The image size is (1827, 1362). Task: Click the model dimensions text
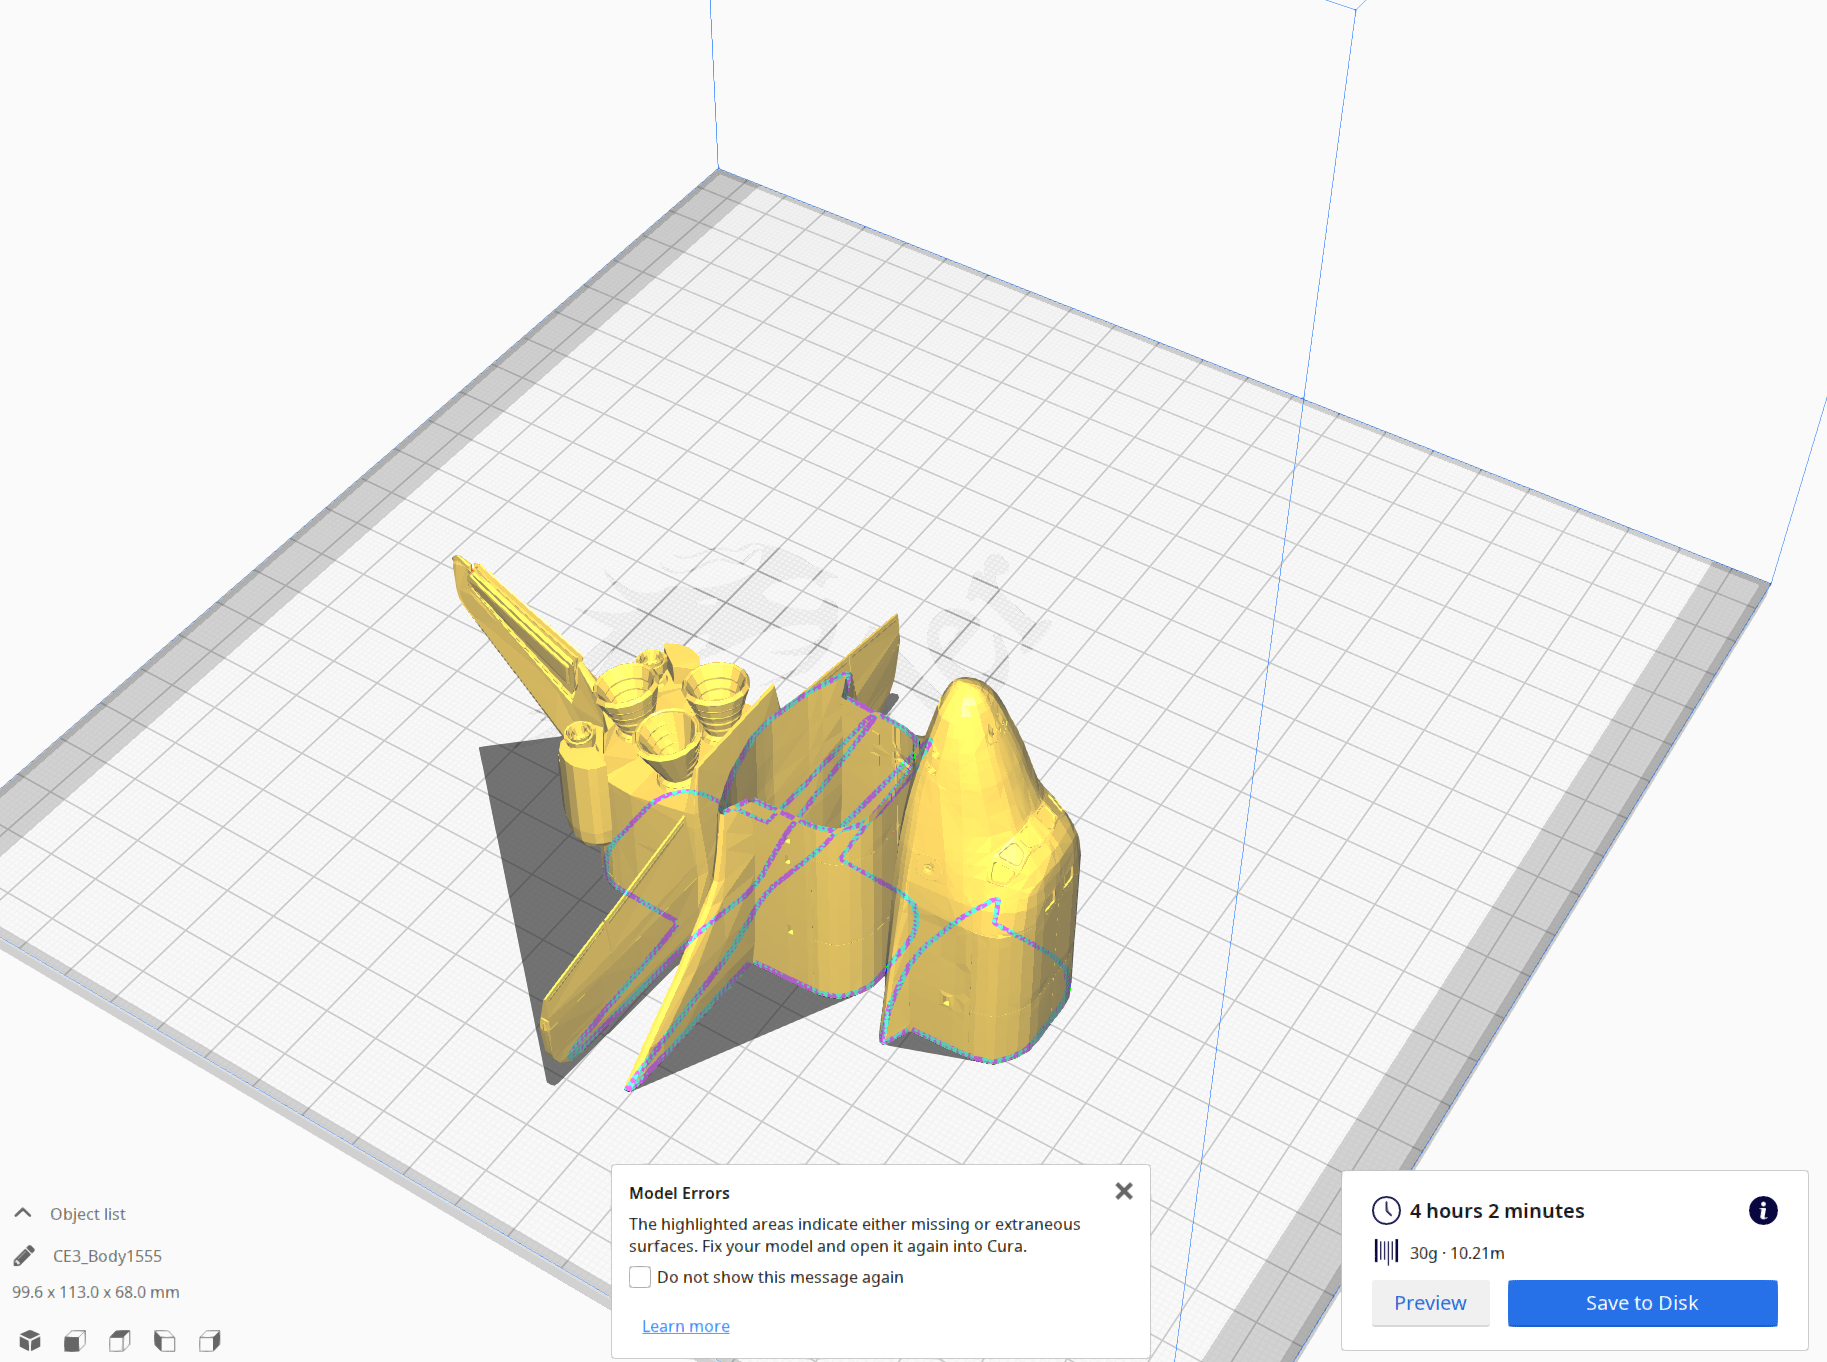95,1291
